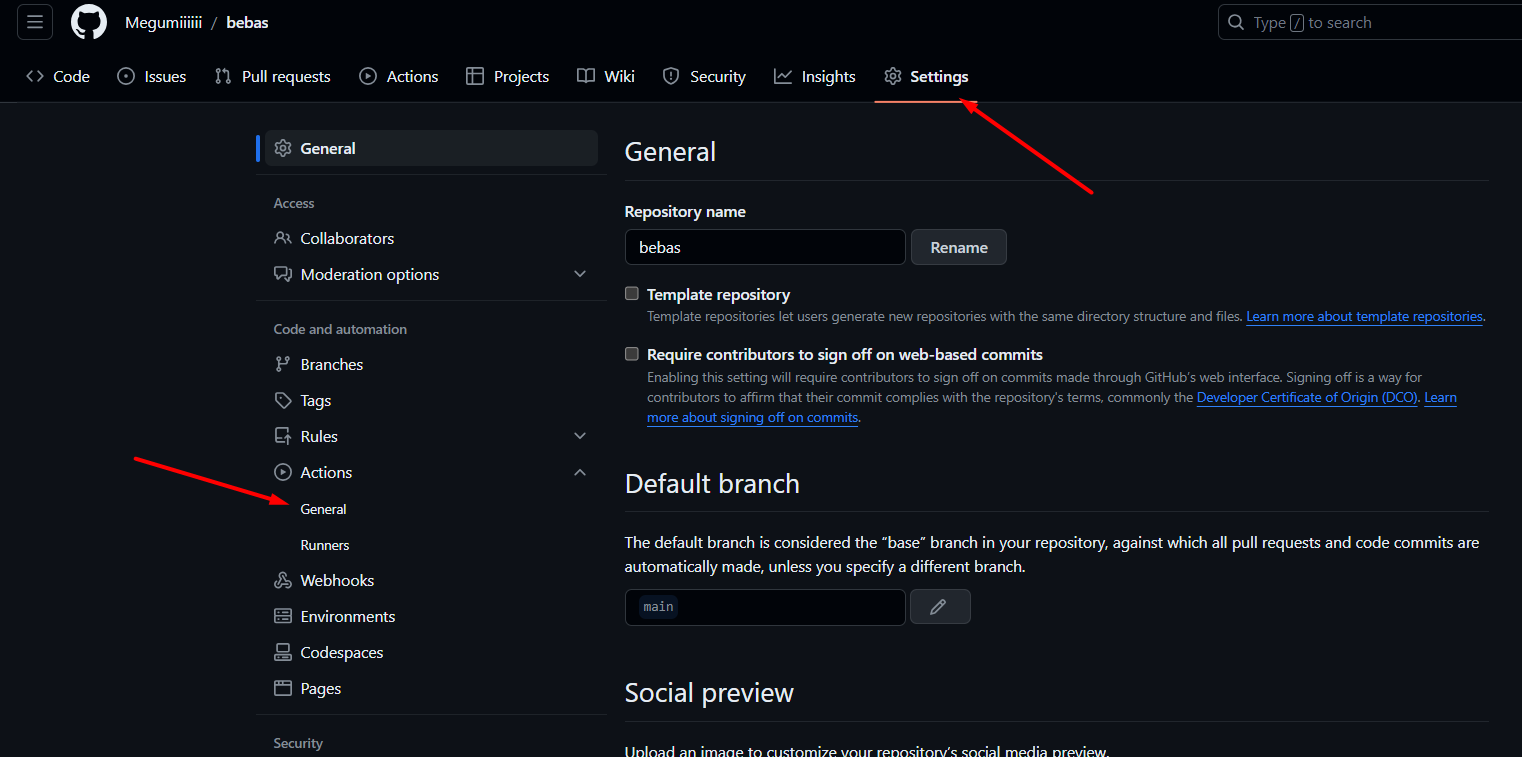Switch to the Pull requests tab

pos(273,77)
